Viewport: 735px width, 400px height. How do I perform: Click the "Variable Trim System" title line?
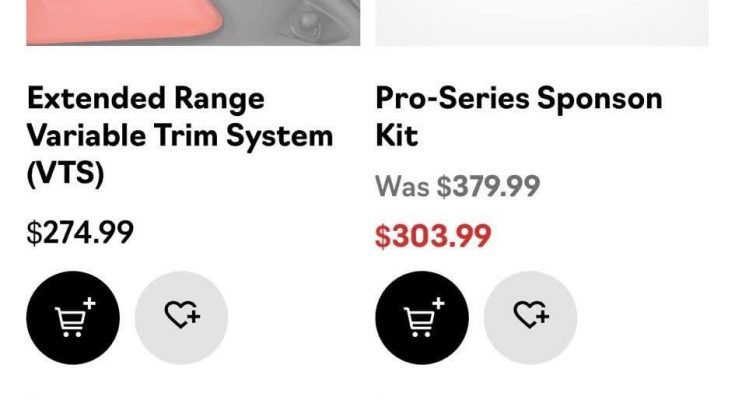point(179,135)
